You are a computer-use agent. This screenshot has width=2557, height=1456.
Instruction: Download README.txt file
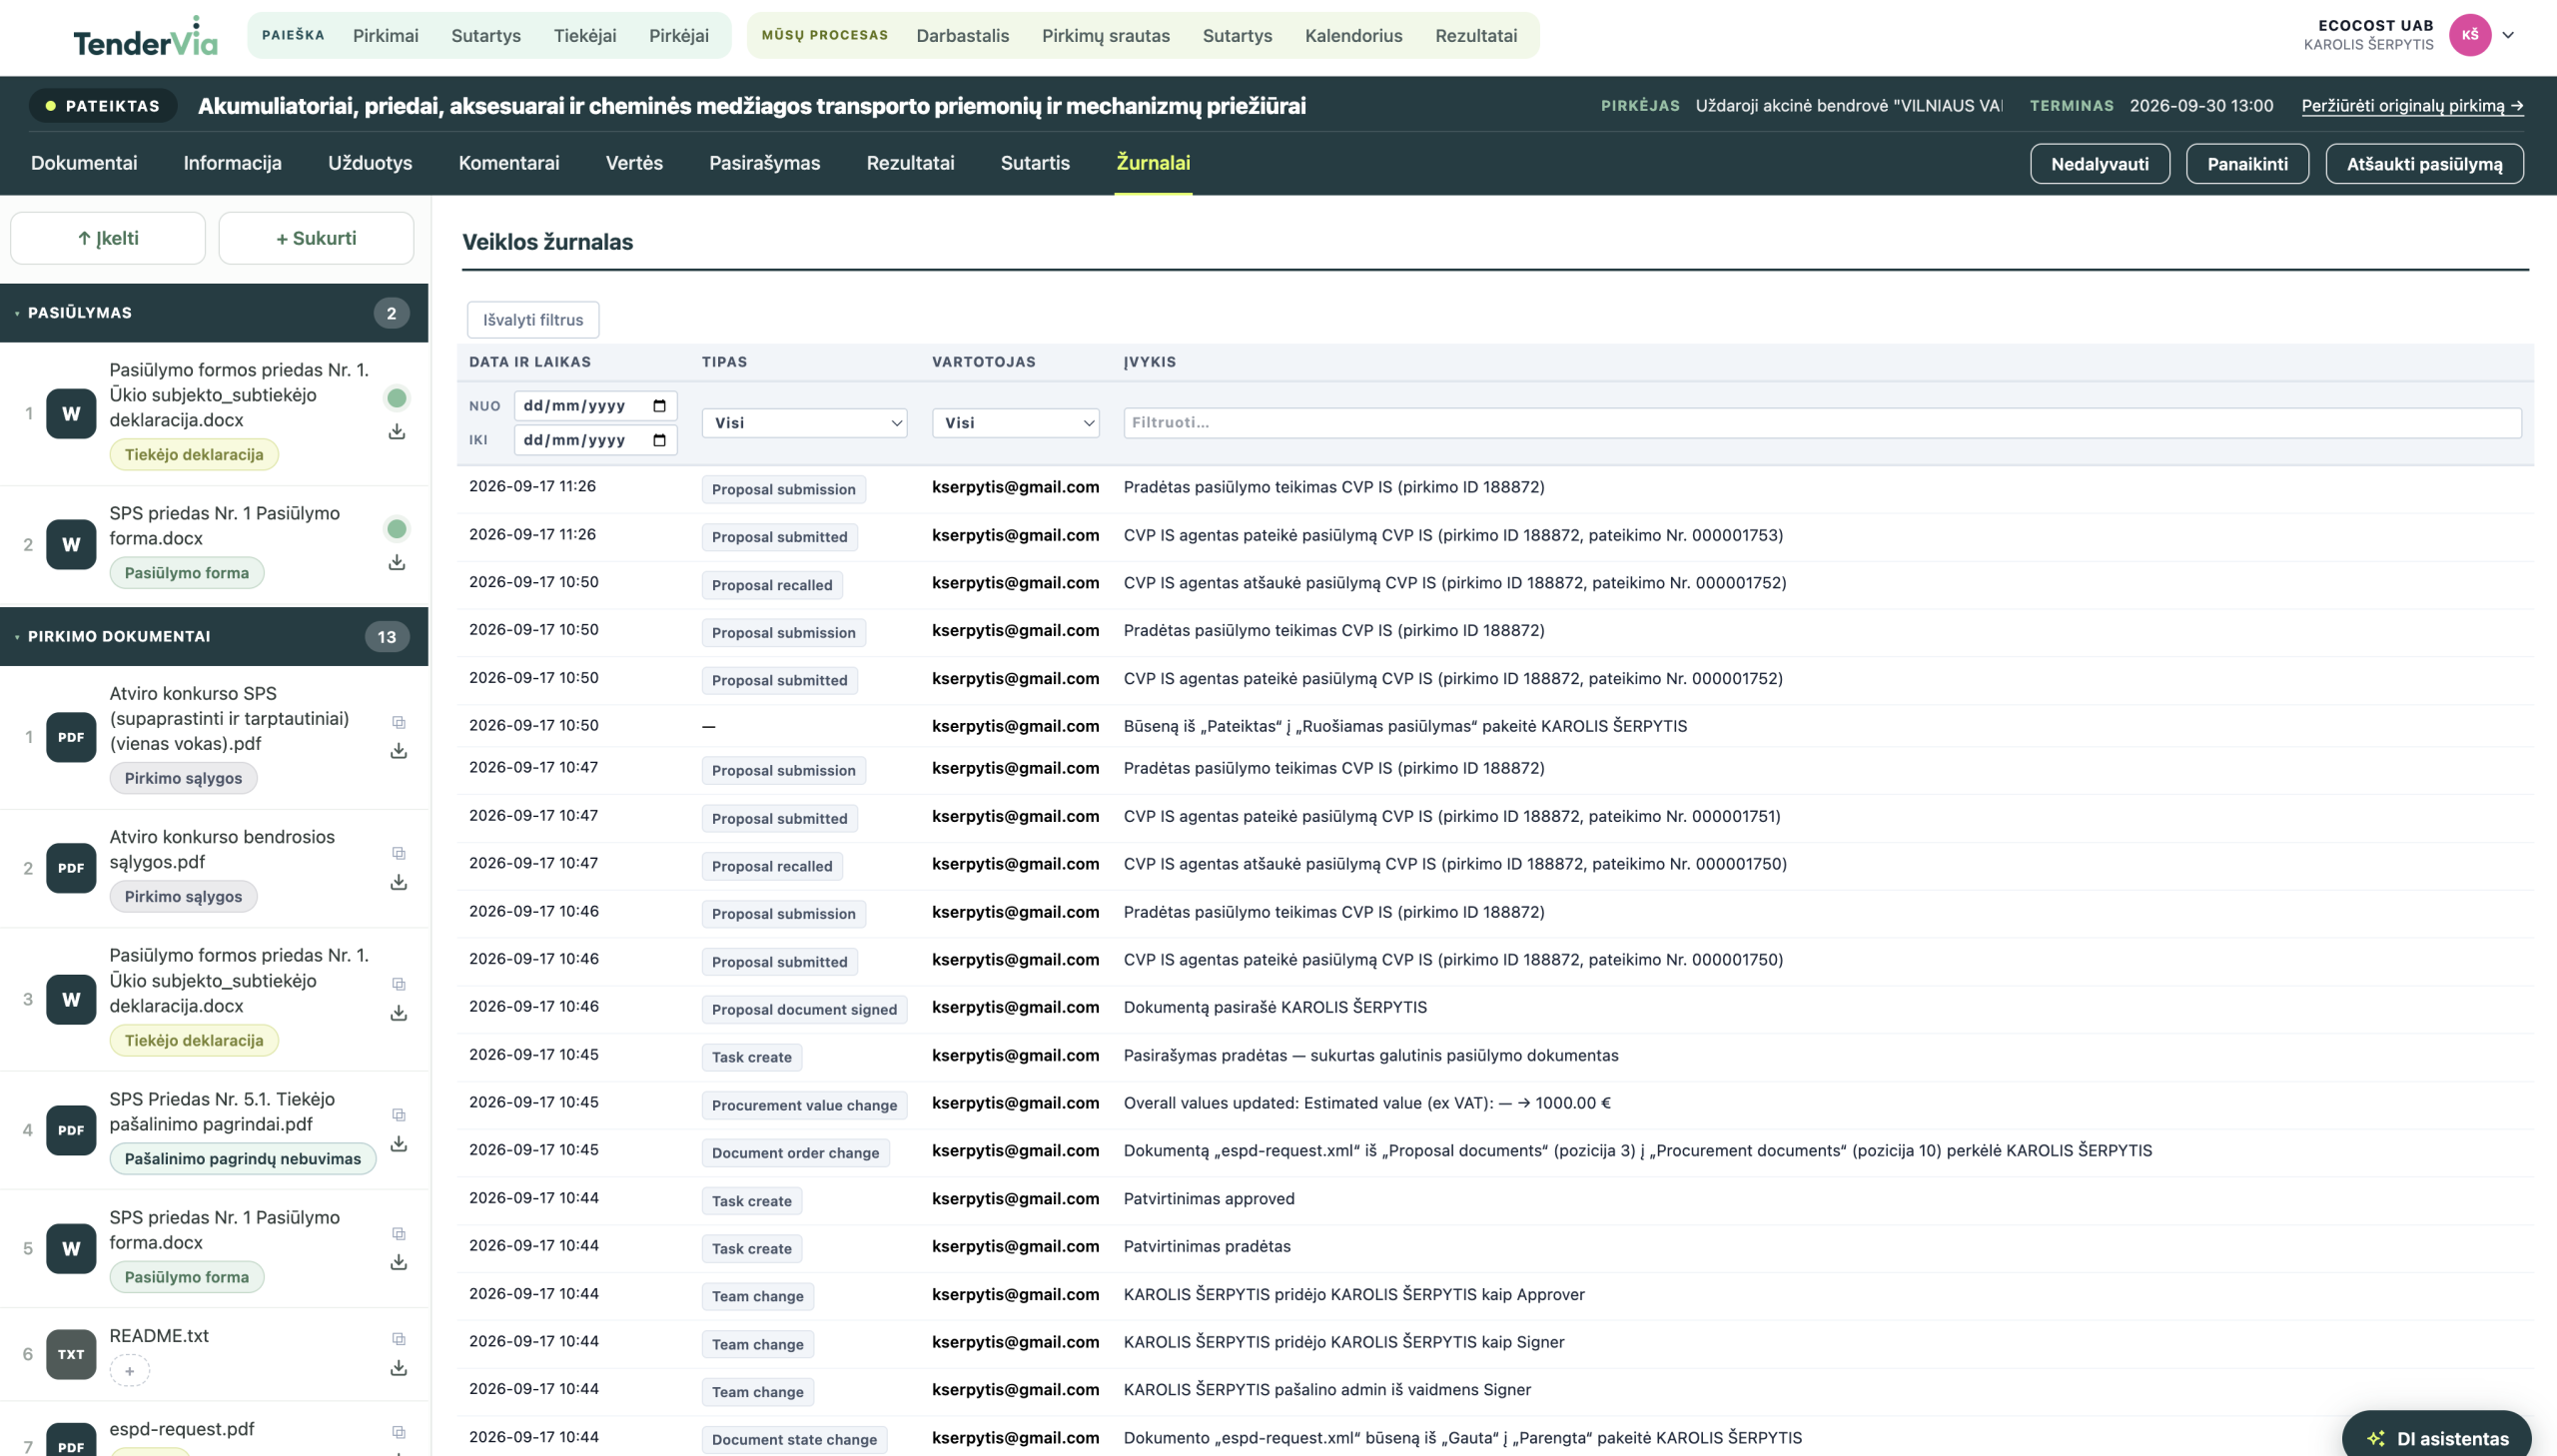point(399,1368)
